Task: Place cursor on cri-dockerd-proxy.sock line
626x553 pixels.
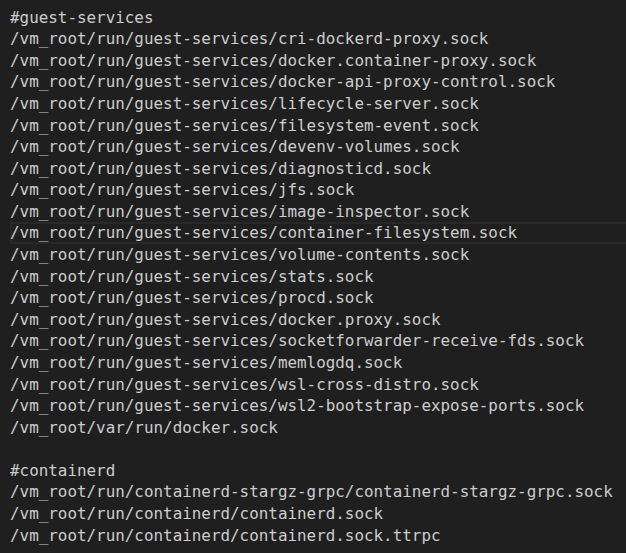Action: (249, 39)
